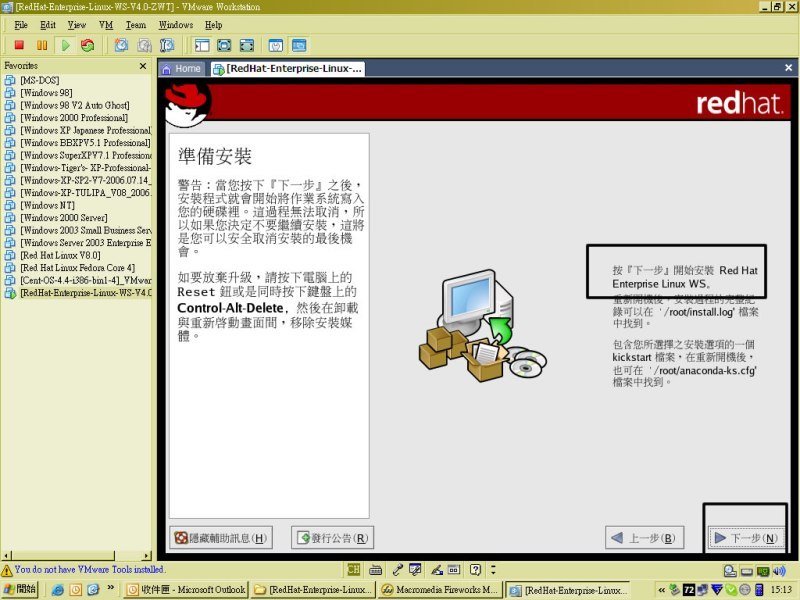Switch to the Home tab
800x600 pixels.
tap(182, 69)
